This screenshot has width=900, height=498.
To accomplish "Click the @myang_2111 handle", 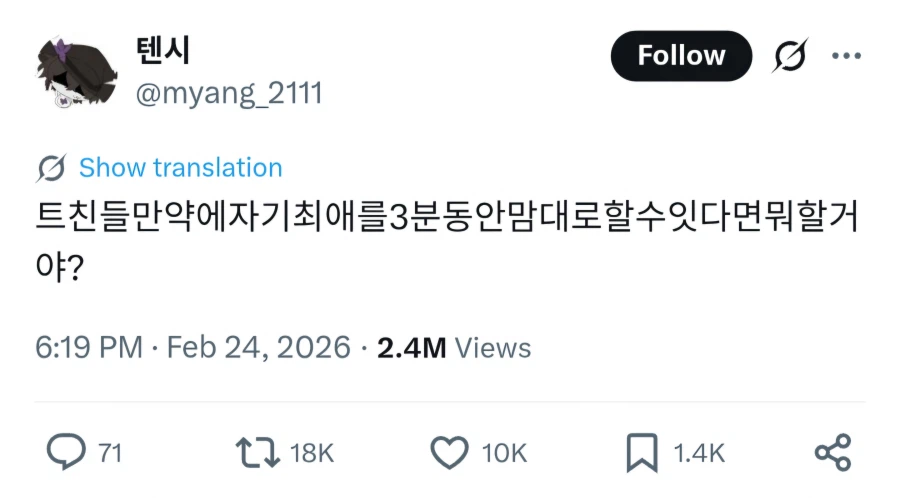I will point(227,94).
